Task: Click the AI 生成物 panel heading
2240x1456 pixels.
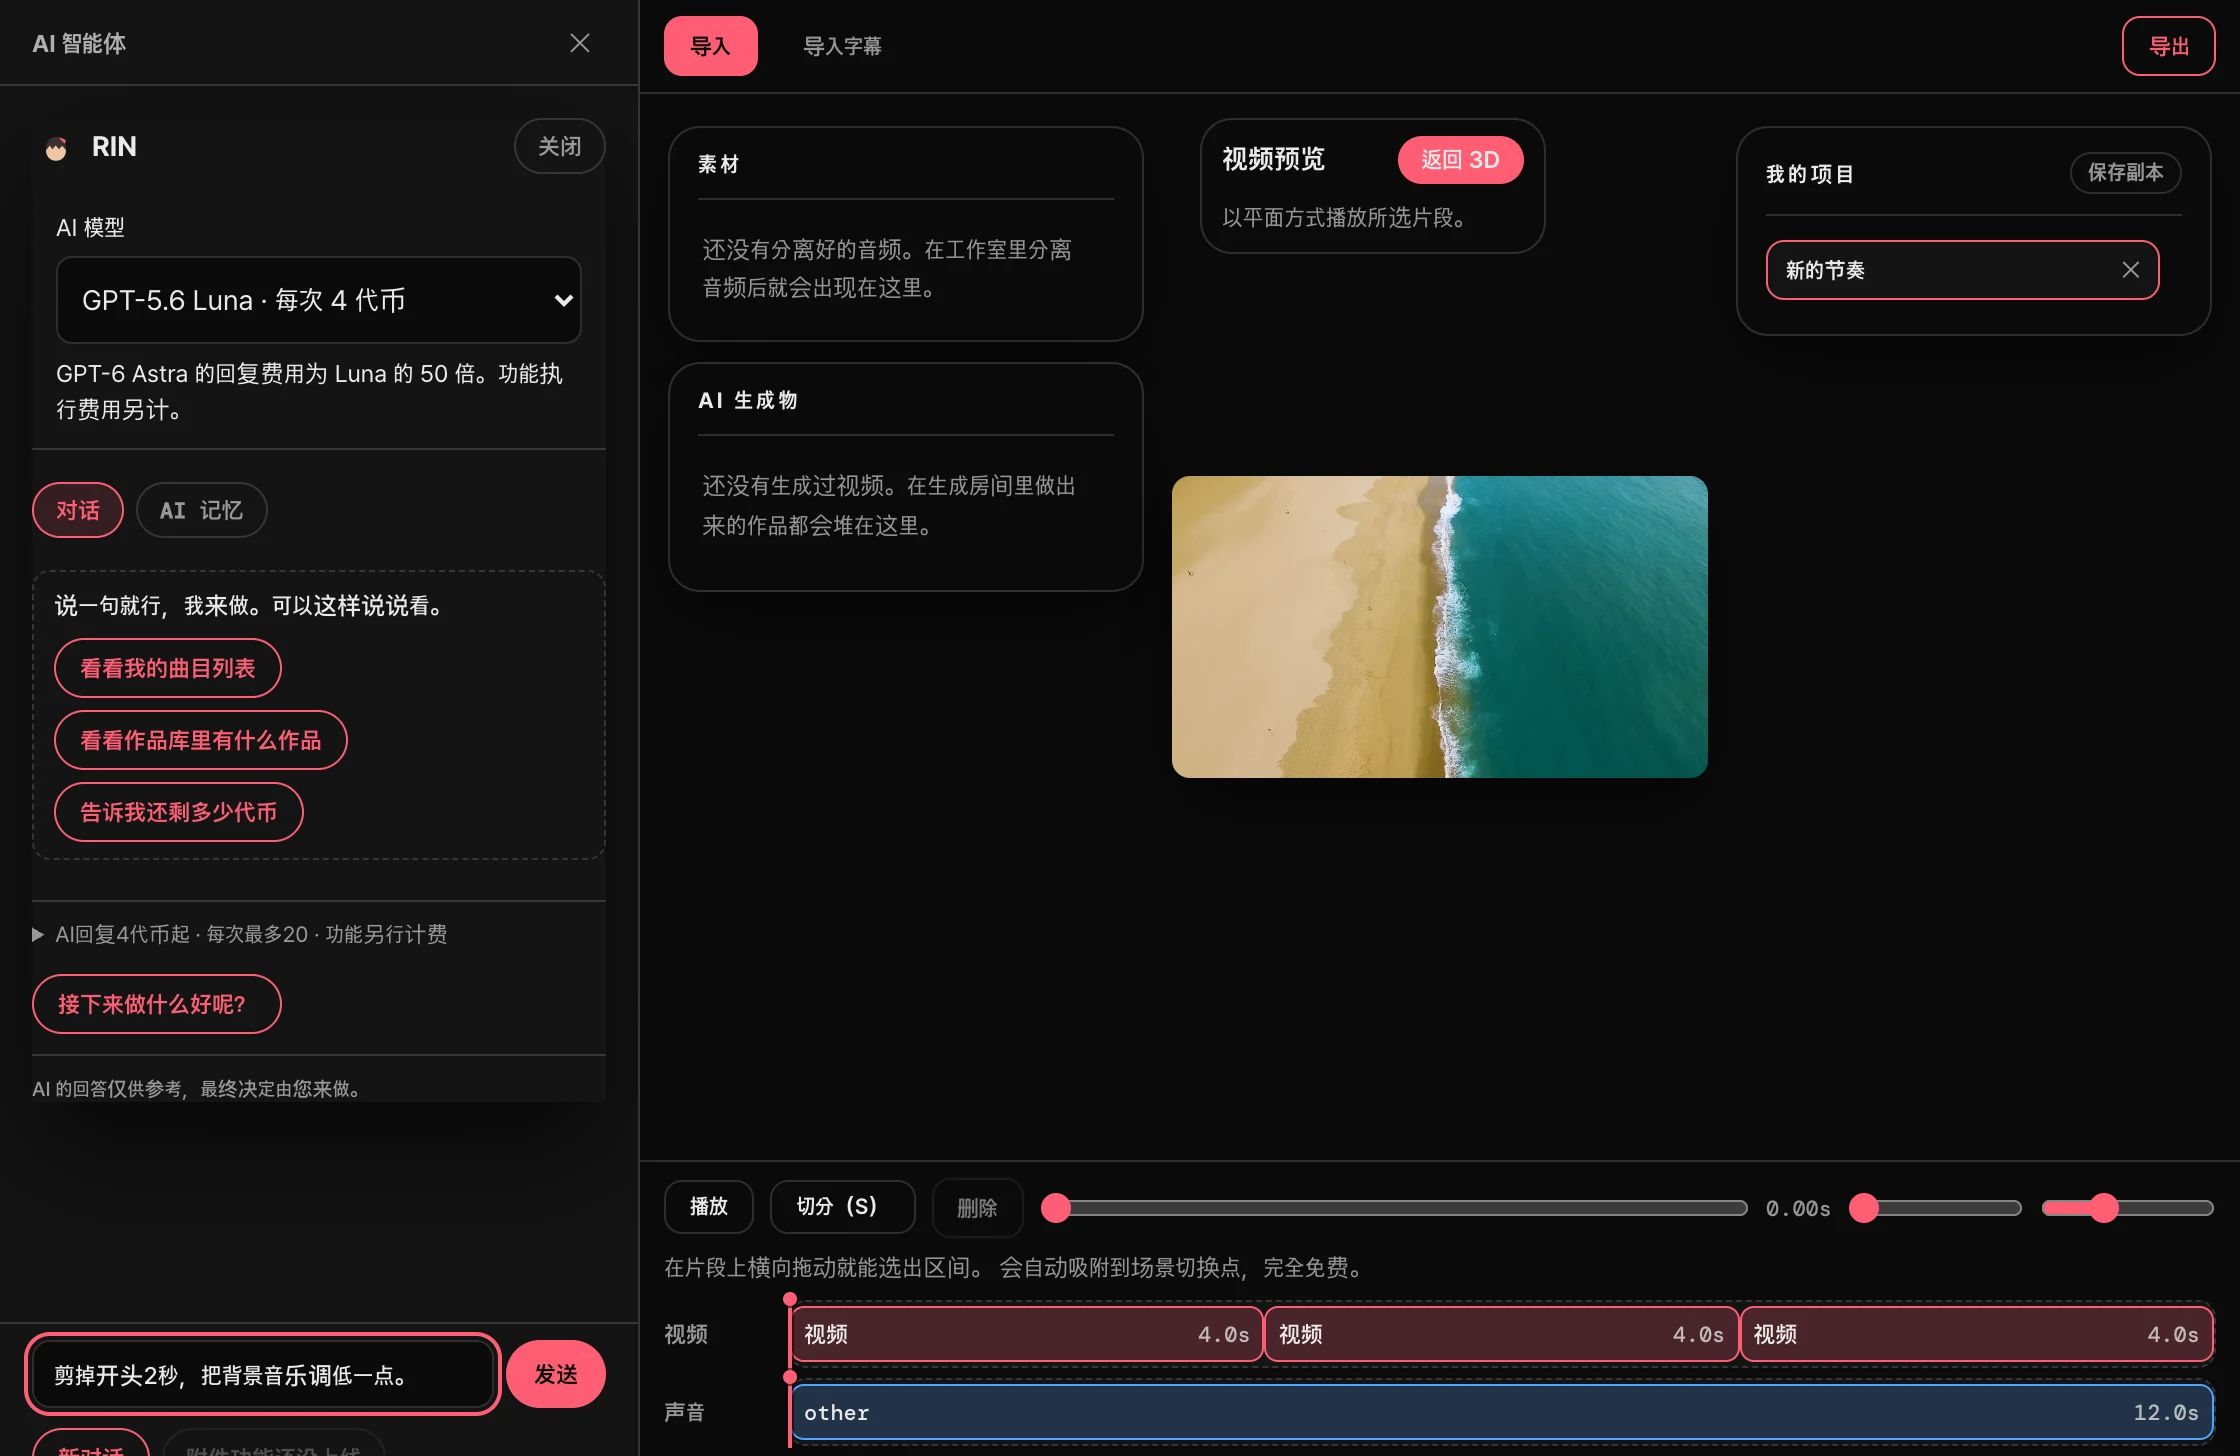Action: click(748, 400)
